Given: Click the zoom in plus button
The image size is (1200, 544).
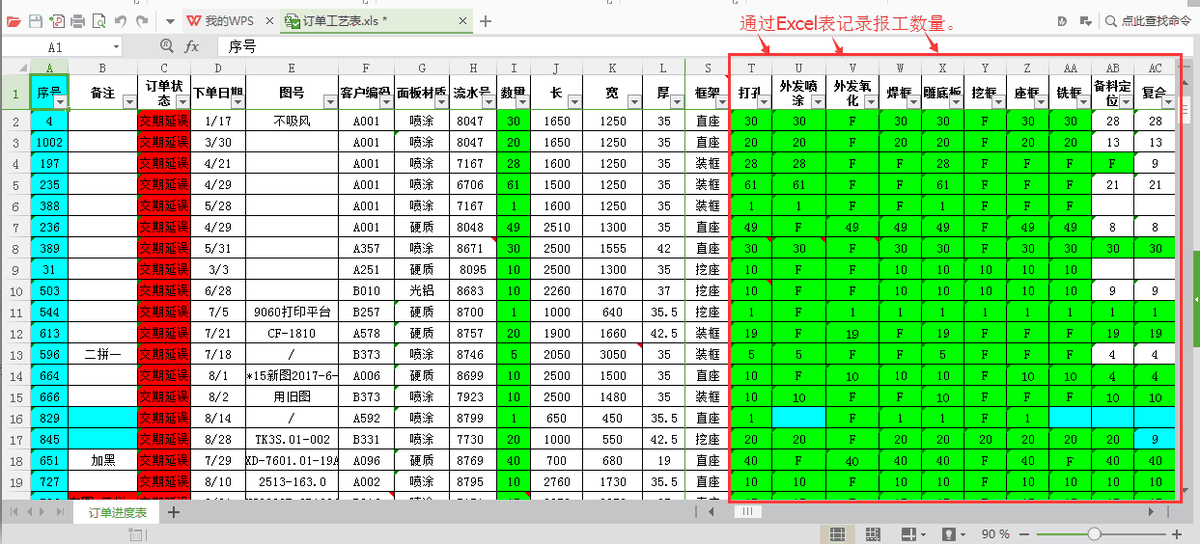Looking at the screenshot, I should 1175,534.
